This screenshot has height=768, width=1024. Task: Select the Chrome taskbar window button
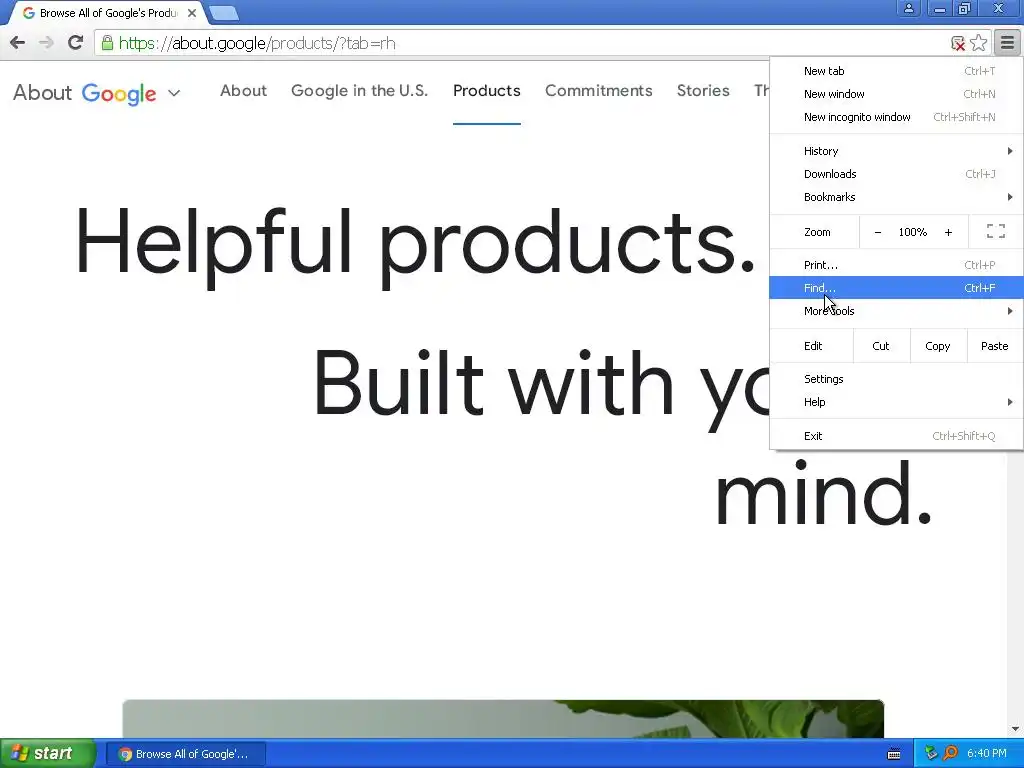point(185,754)
